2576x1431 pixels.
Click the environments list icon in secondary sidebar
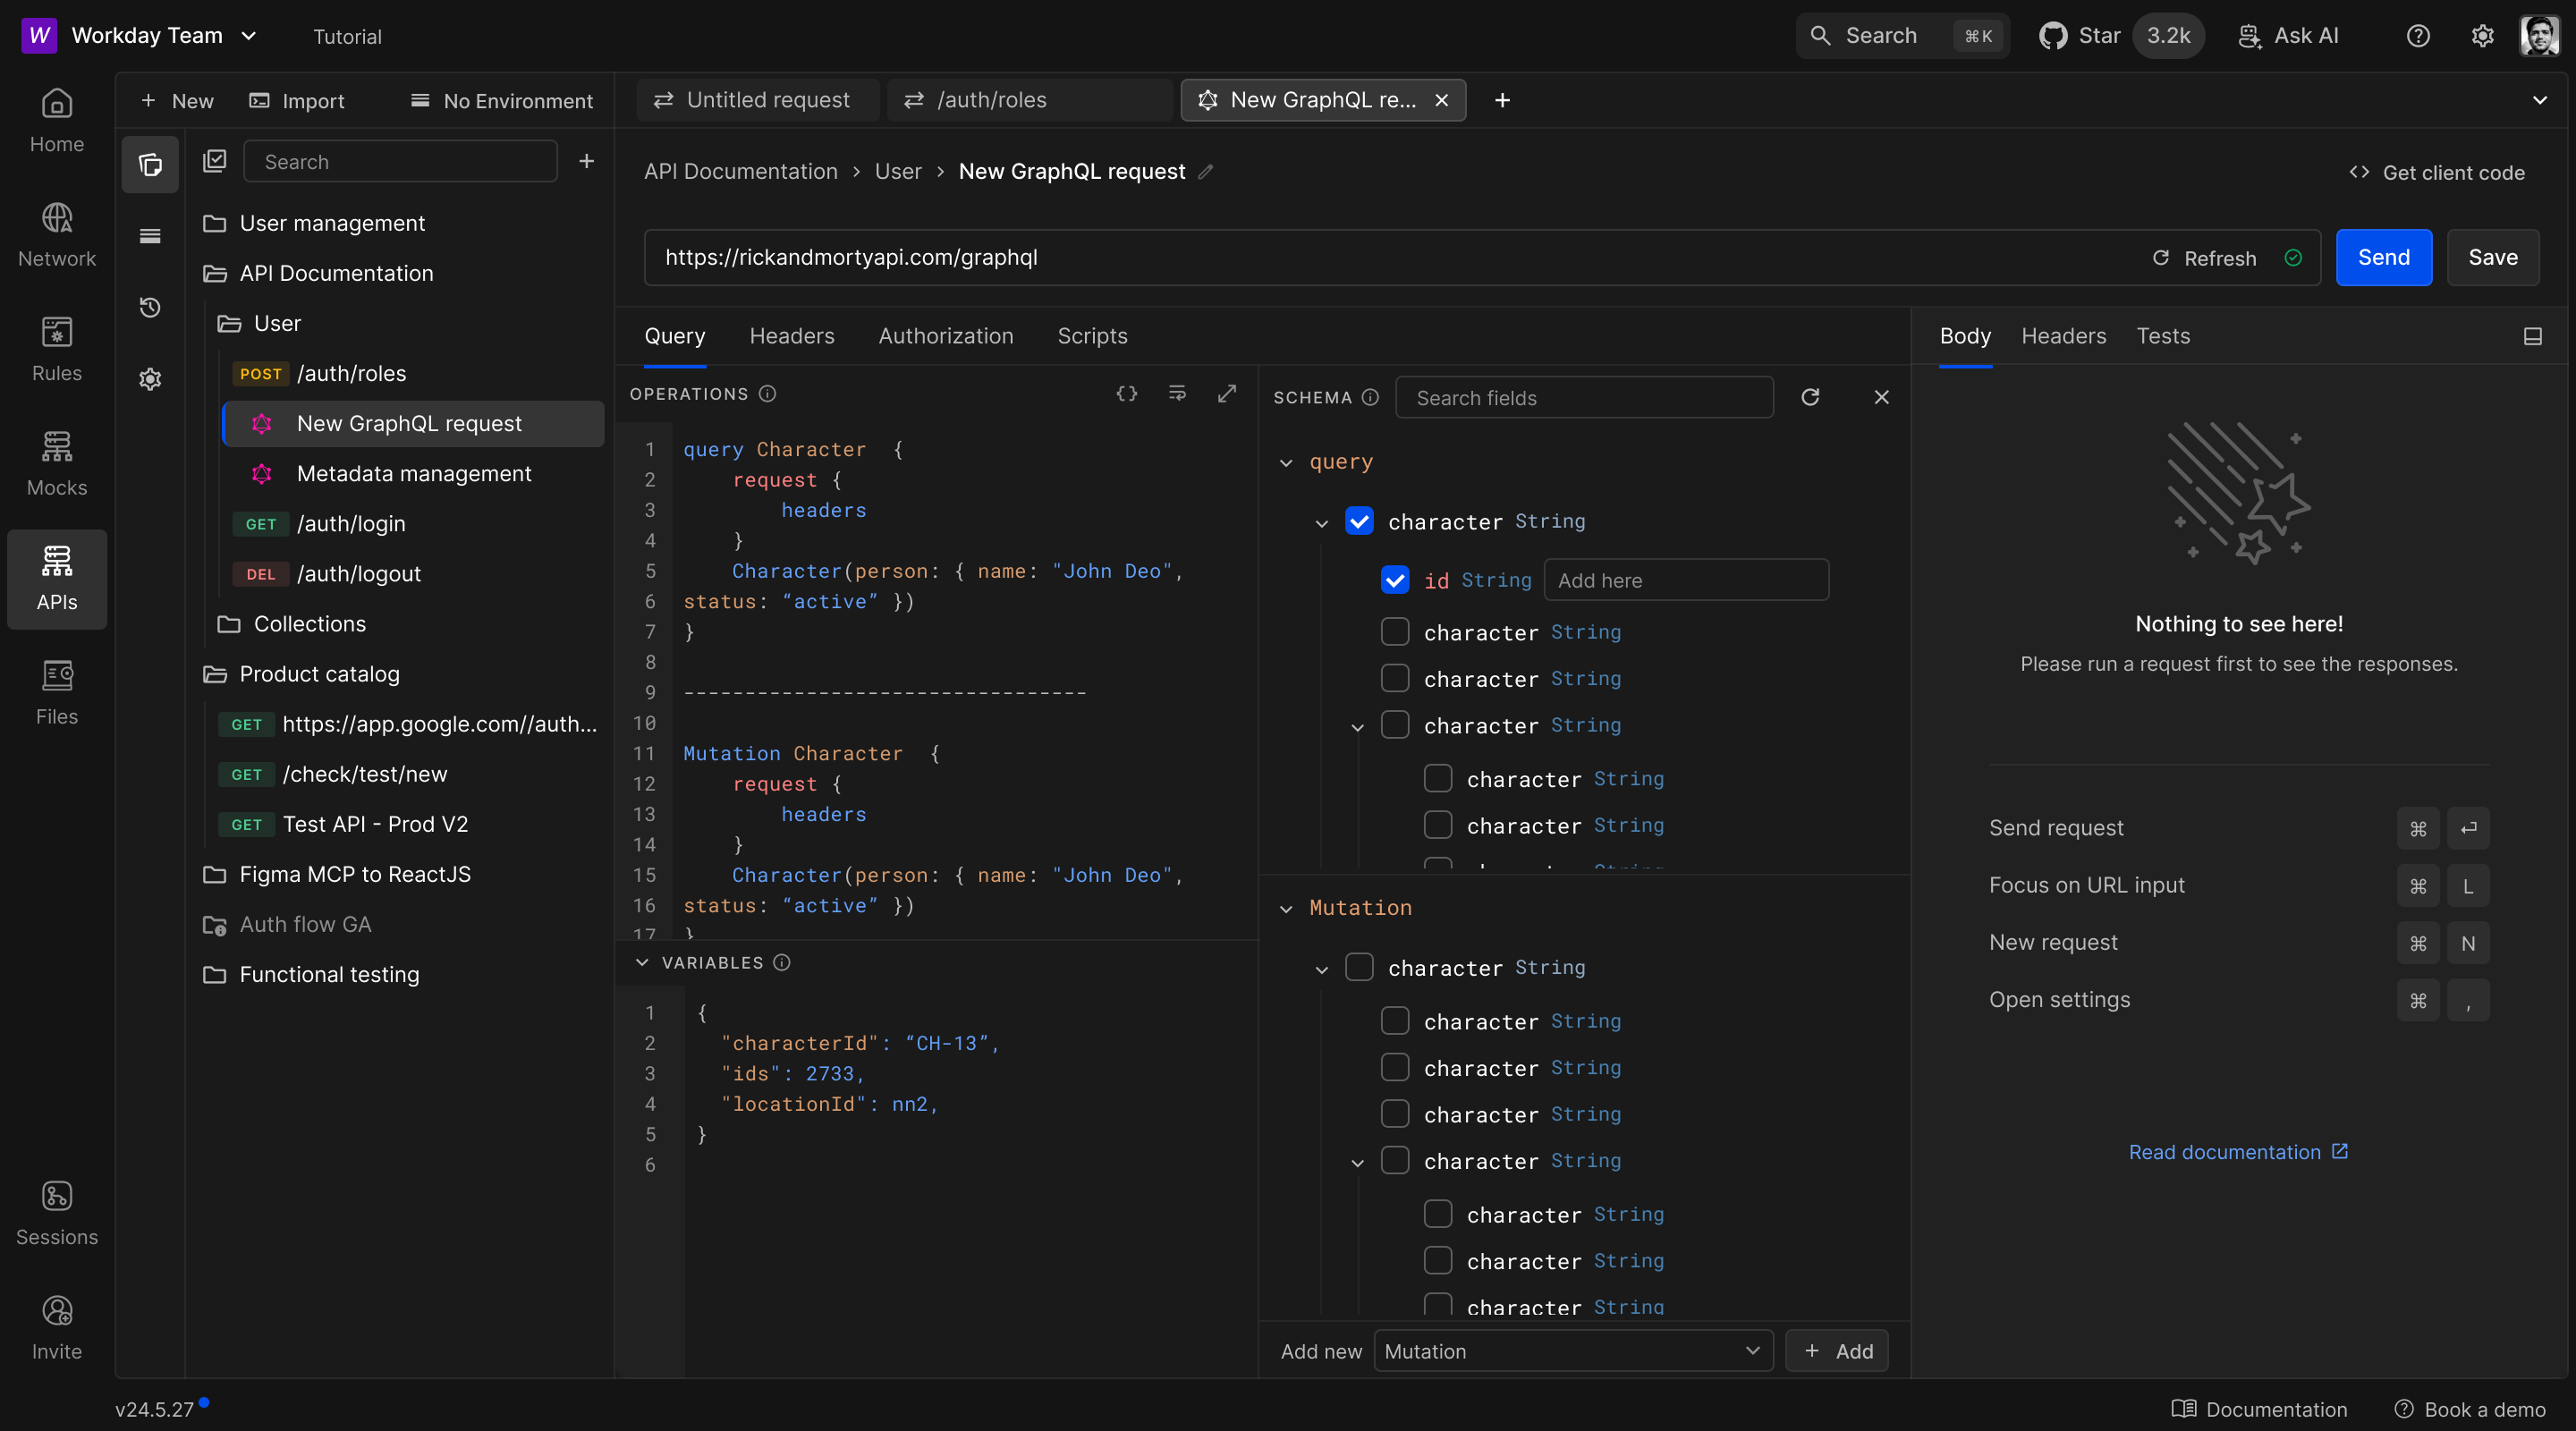tap(150, 236)
